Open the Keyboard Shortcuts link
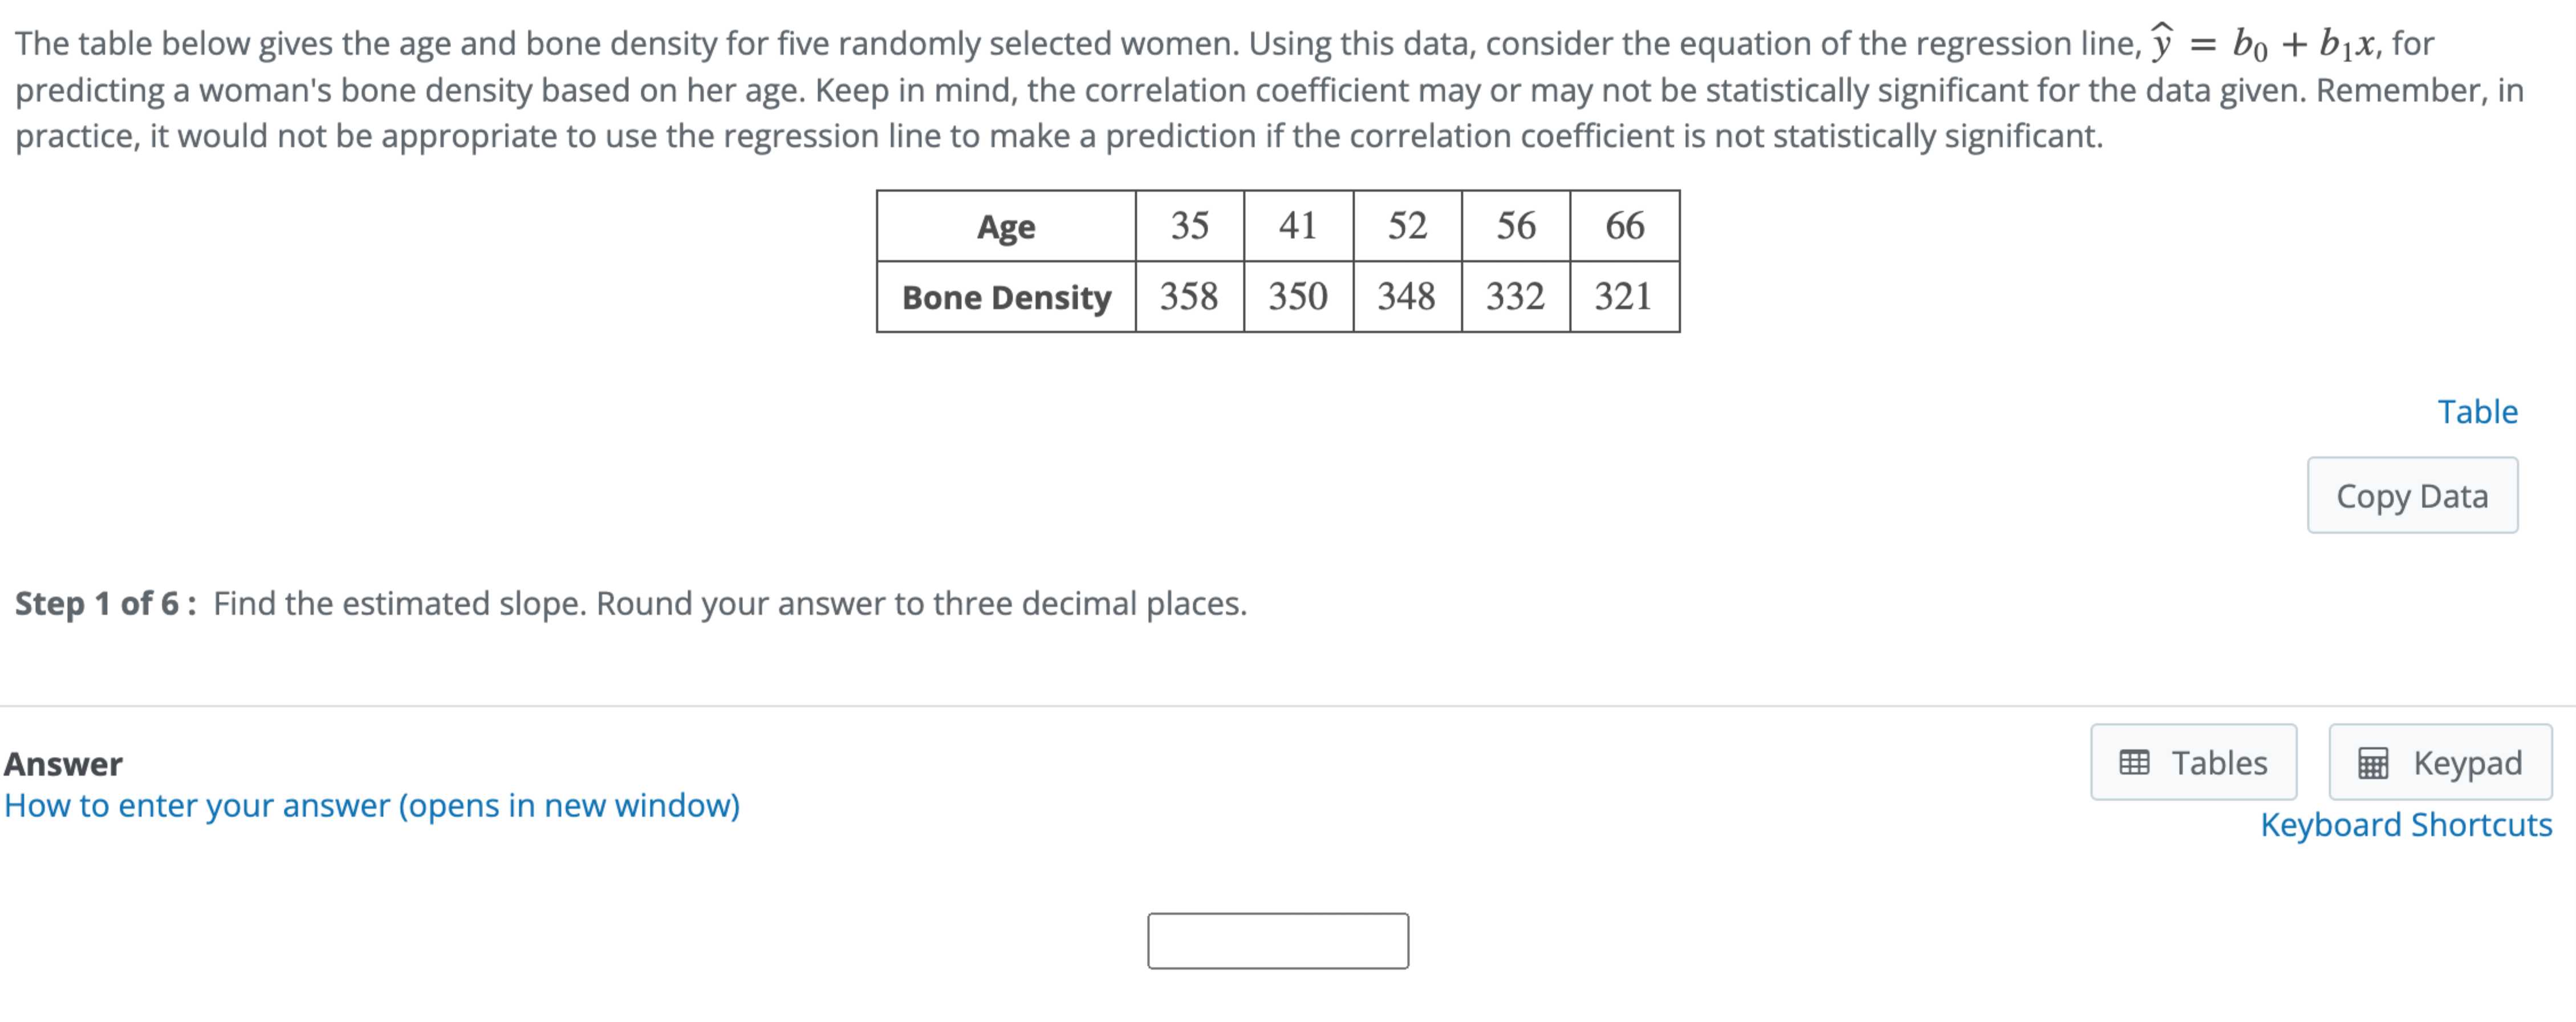The width and height of the screenshot is (2576, 1022). point(2409,825)
